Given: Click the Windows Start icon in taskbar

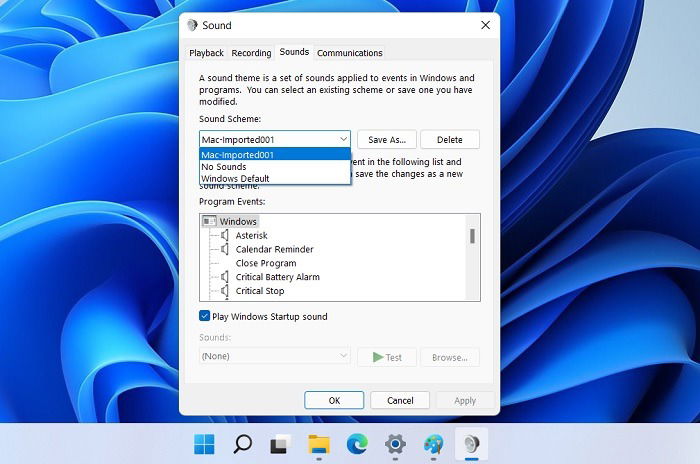Looking at the screenshot, I should [x=204, y=444].
